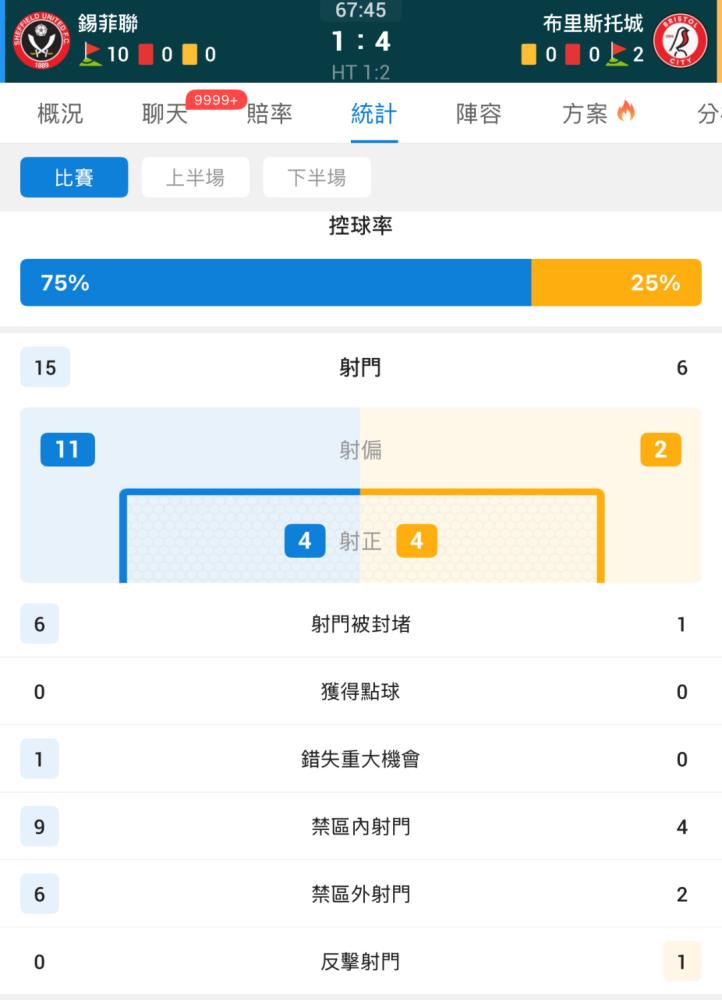722x1000 pixels.
Task: Click Sheffield United's red card icon
Action: point(146,54)
